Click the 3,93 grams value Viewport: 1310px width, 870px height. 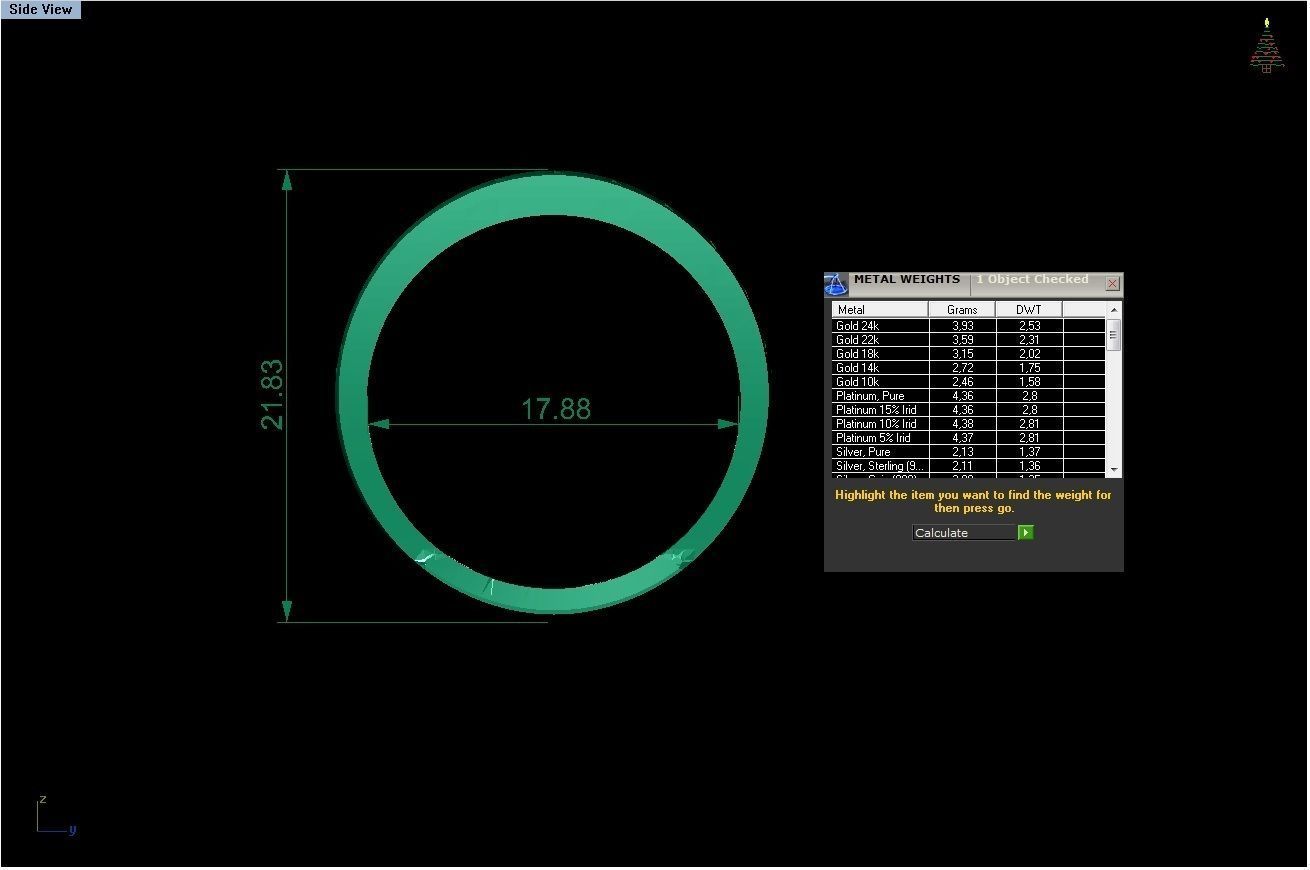pyautogui.click(x=962, y=326)
